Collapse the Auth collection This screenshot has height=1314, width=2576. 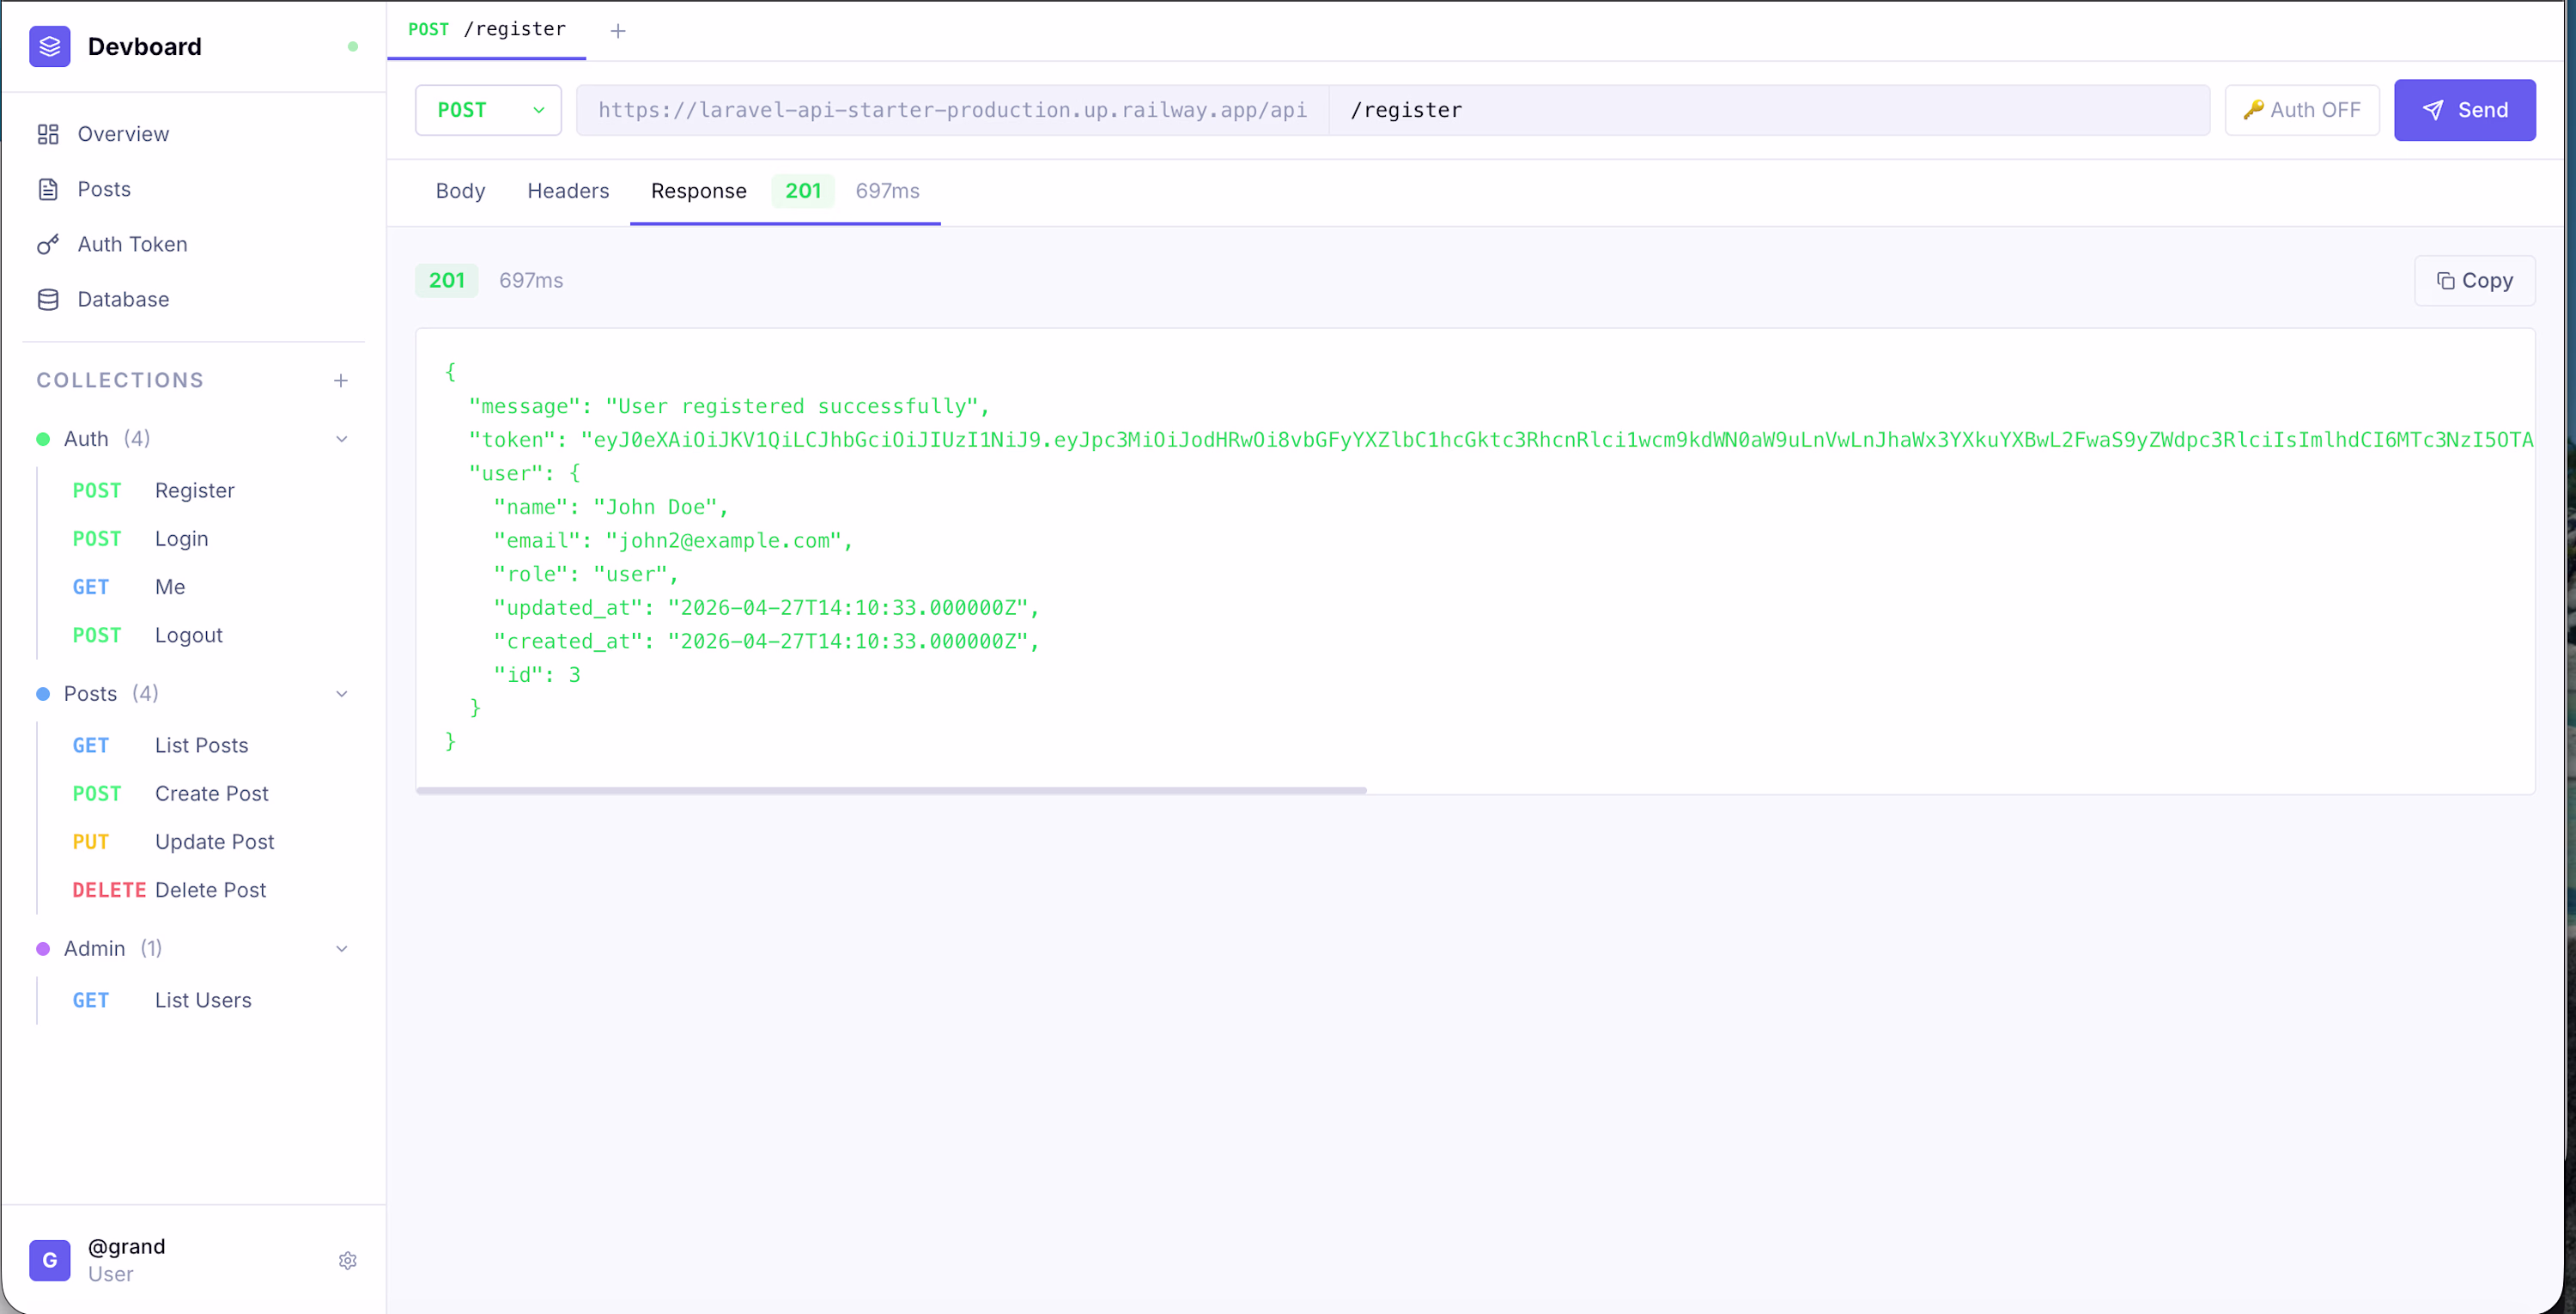point(341,439)
